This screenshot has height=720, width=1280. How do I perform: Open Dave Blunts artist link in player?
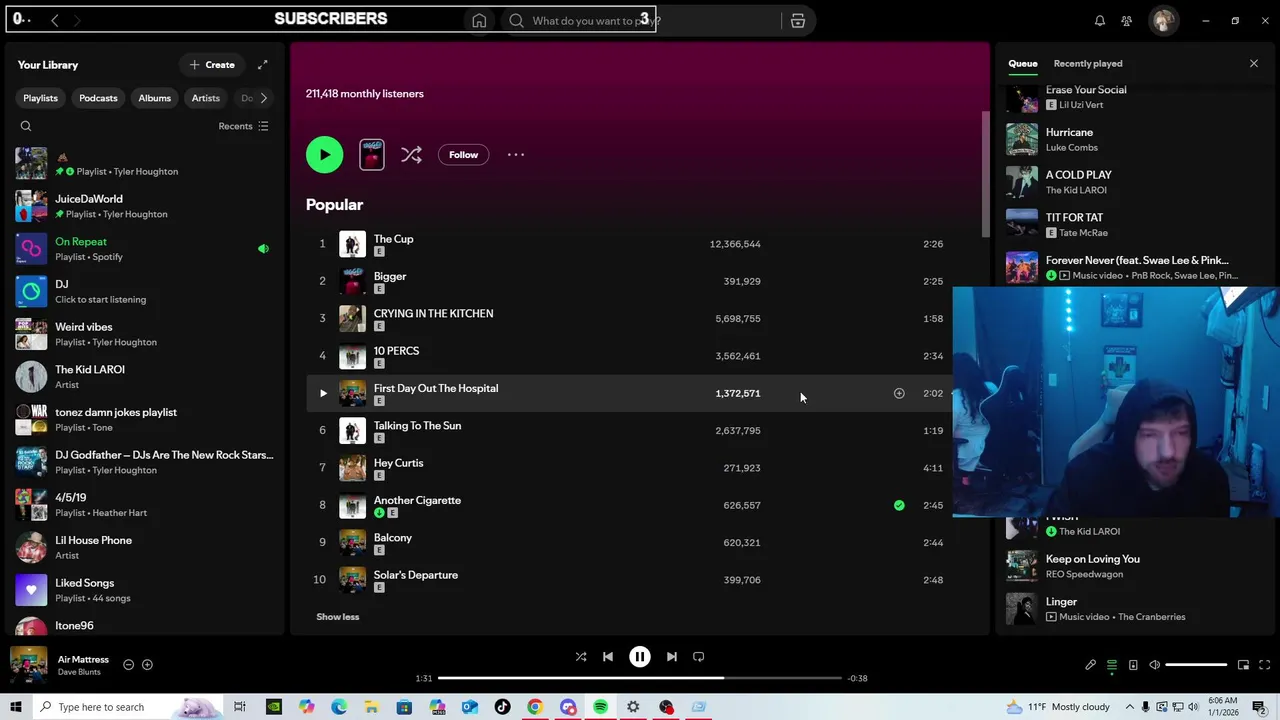coord(80,672)
